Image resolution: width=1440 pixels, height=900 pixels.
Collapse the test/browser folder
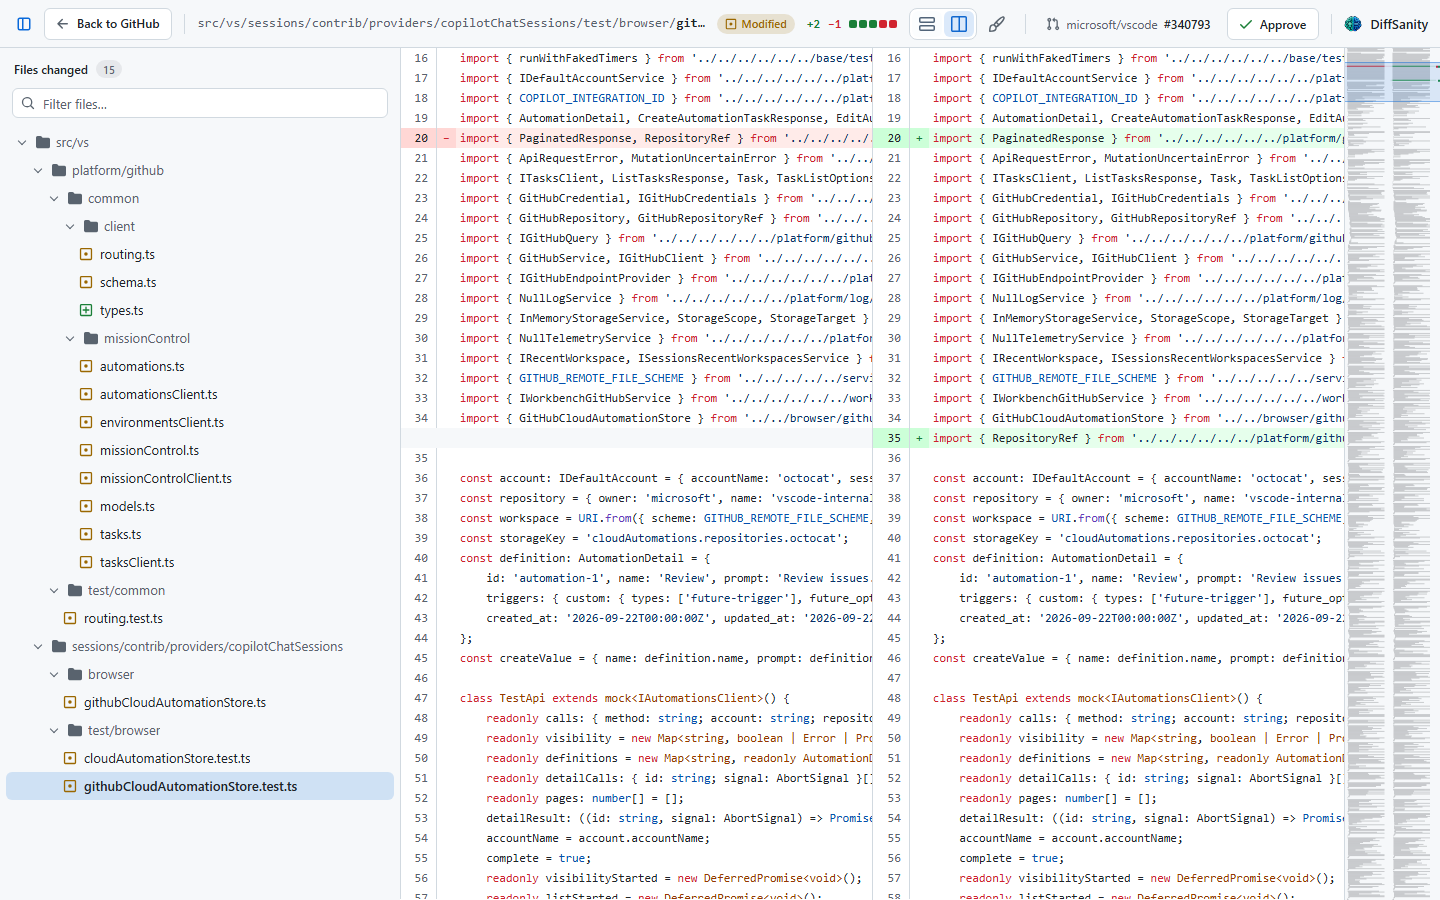(x=54, y=730)
